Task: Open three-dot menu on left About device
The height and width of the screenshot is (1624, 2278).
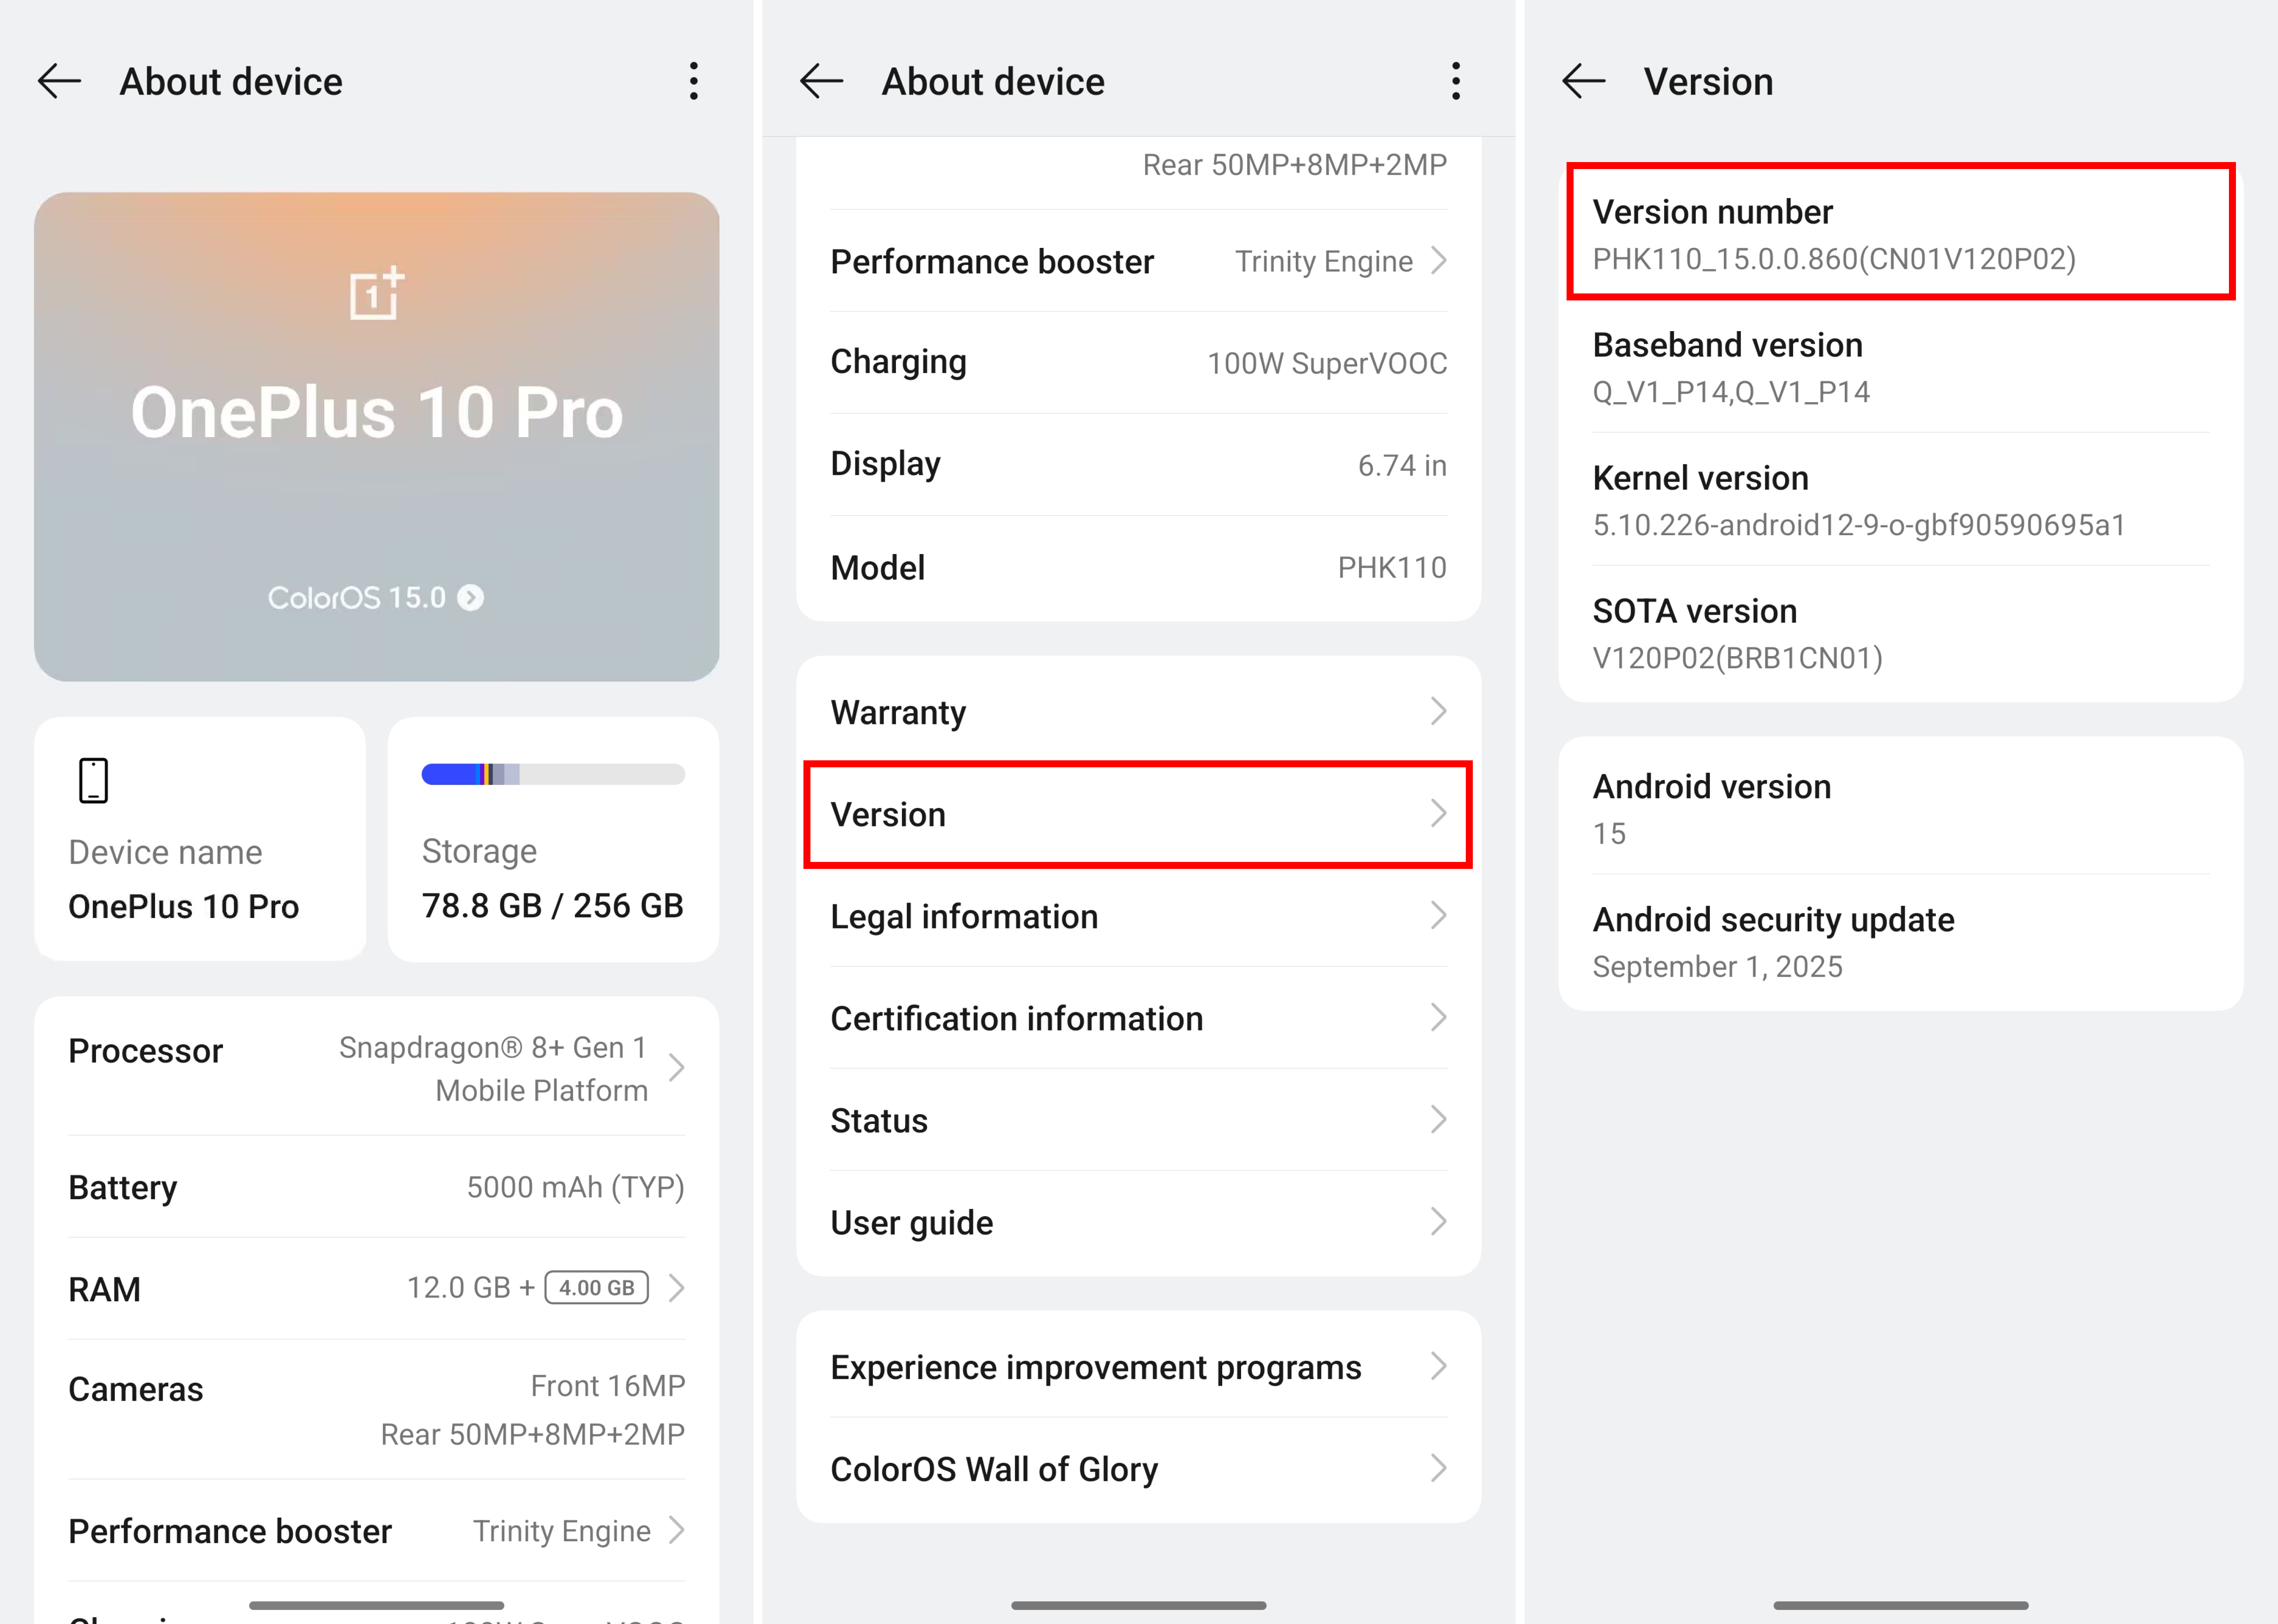Action: (x=693, y=81)
